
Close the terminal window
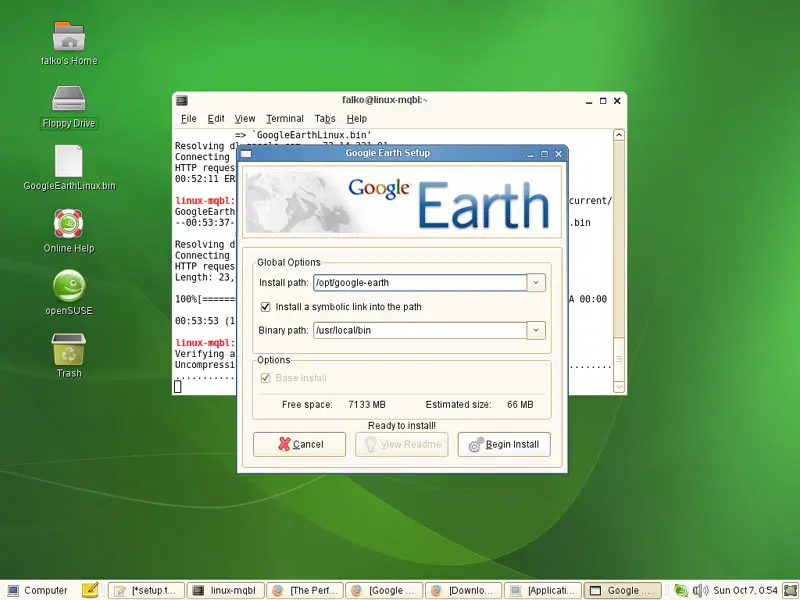click(617, 101)
